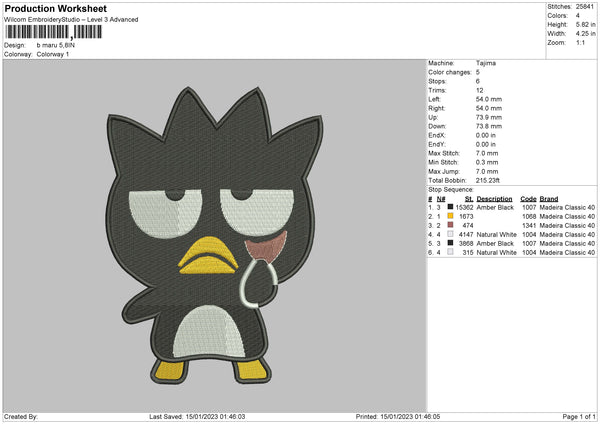Click the Colors count '4' in header

578,16
